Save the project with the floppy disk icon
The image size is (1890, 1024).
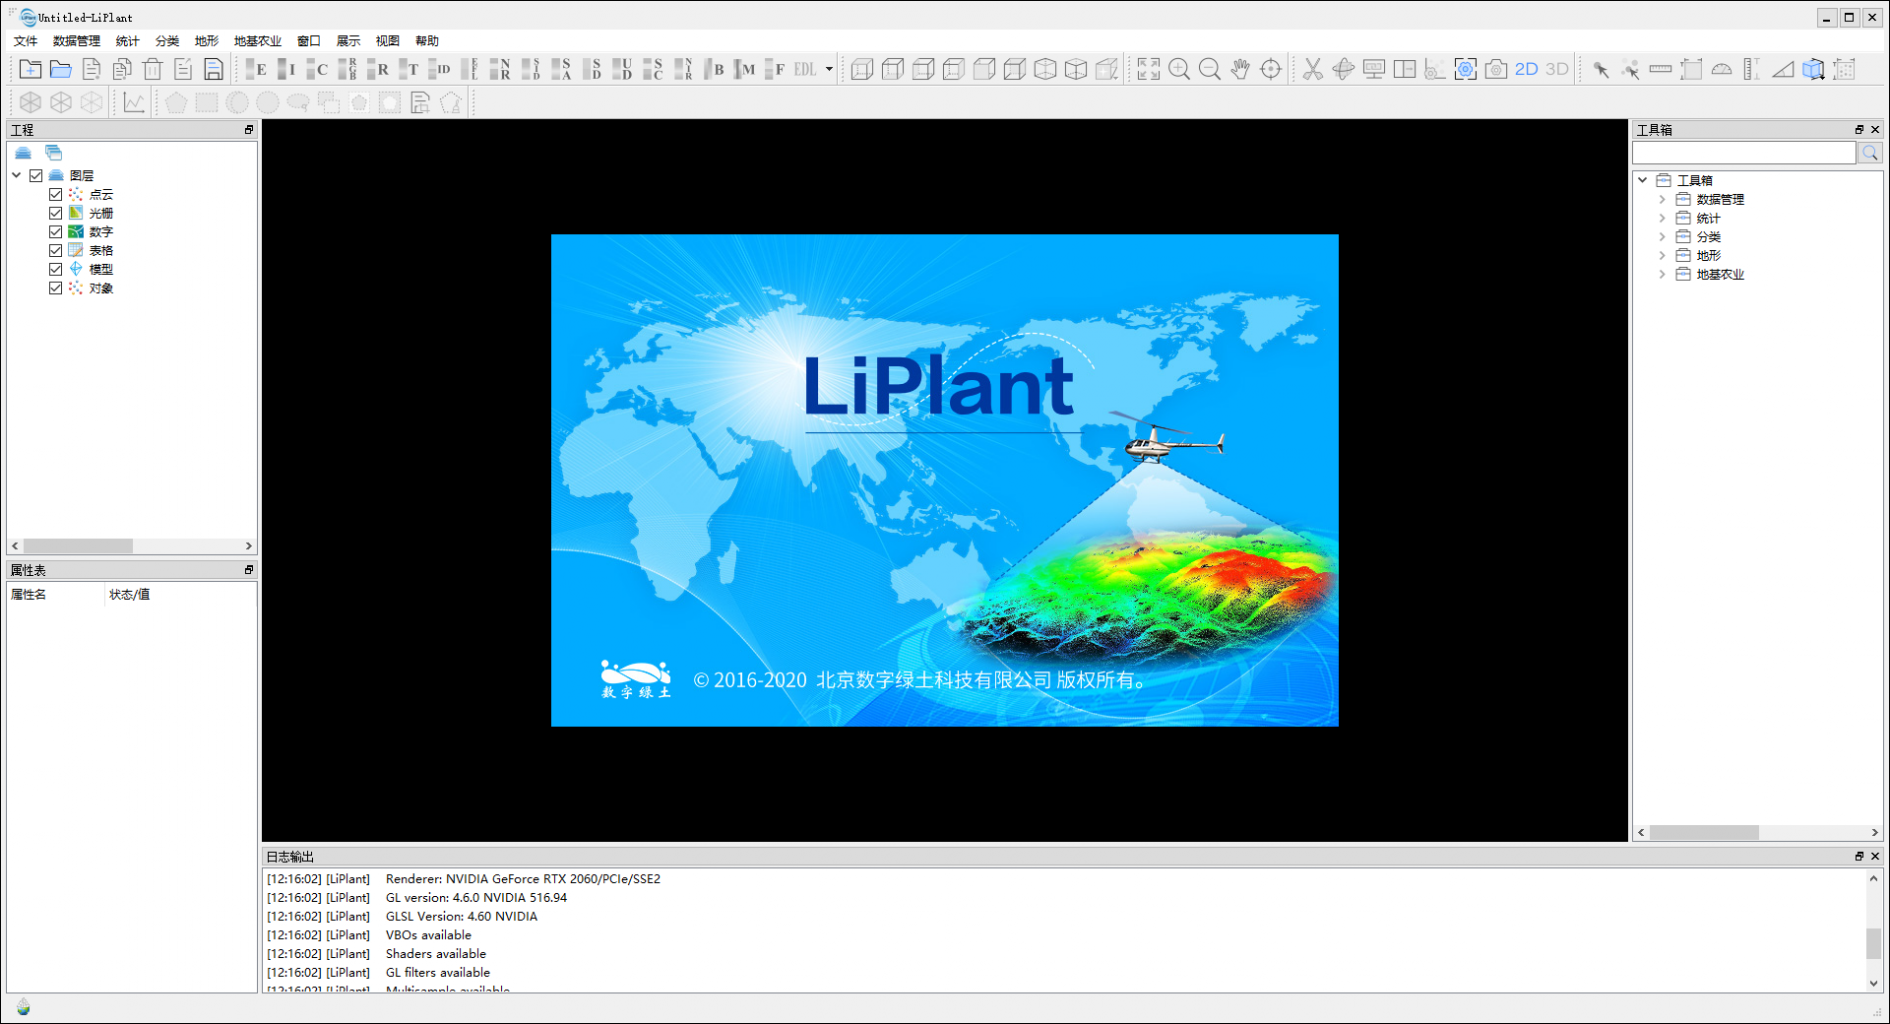[x=213, y=69]
